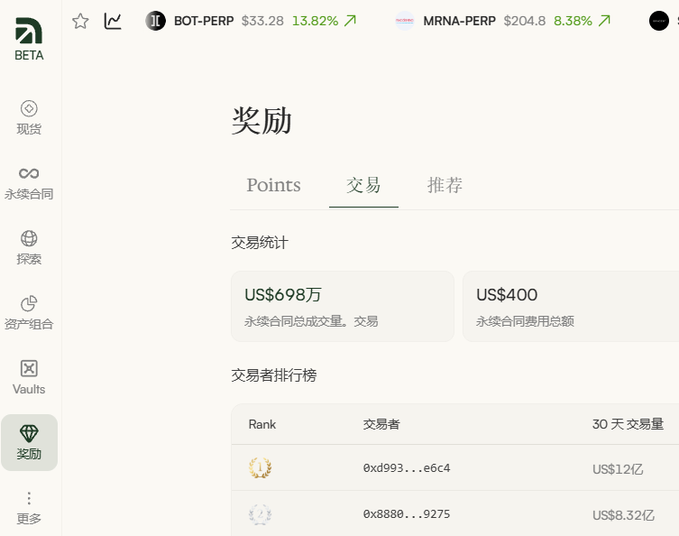
Task: Click volume value US$8.32亿
Action: coord(623,515)
